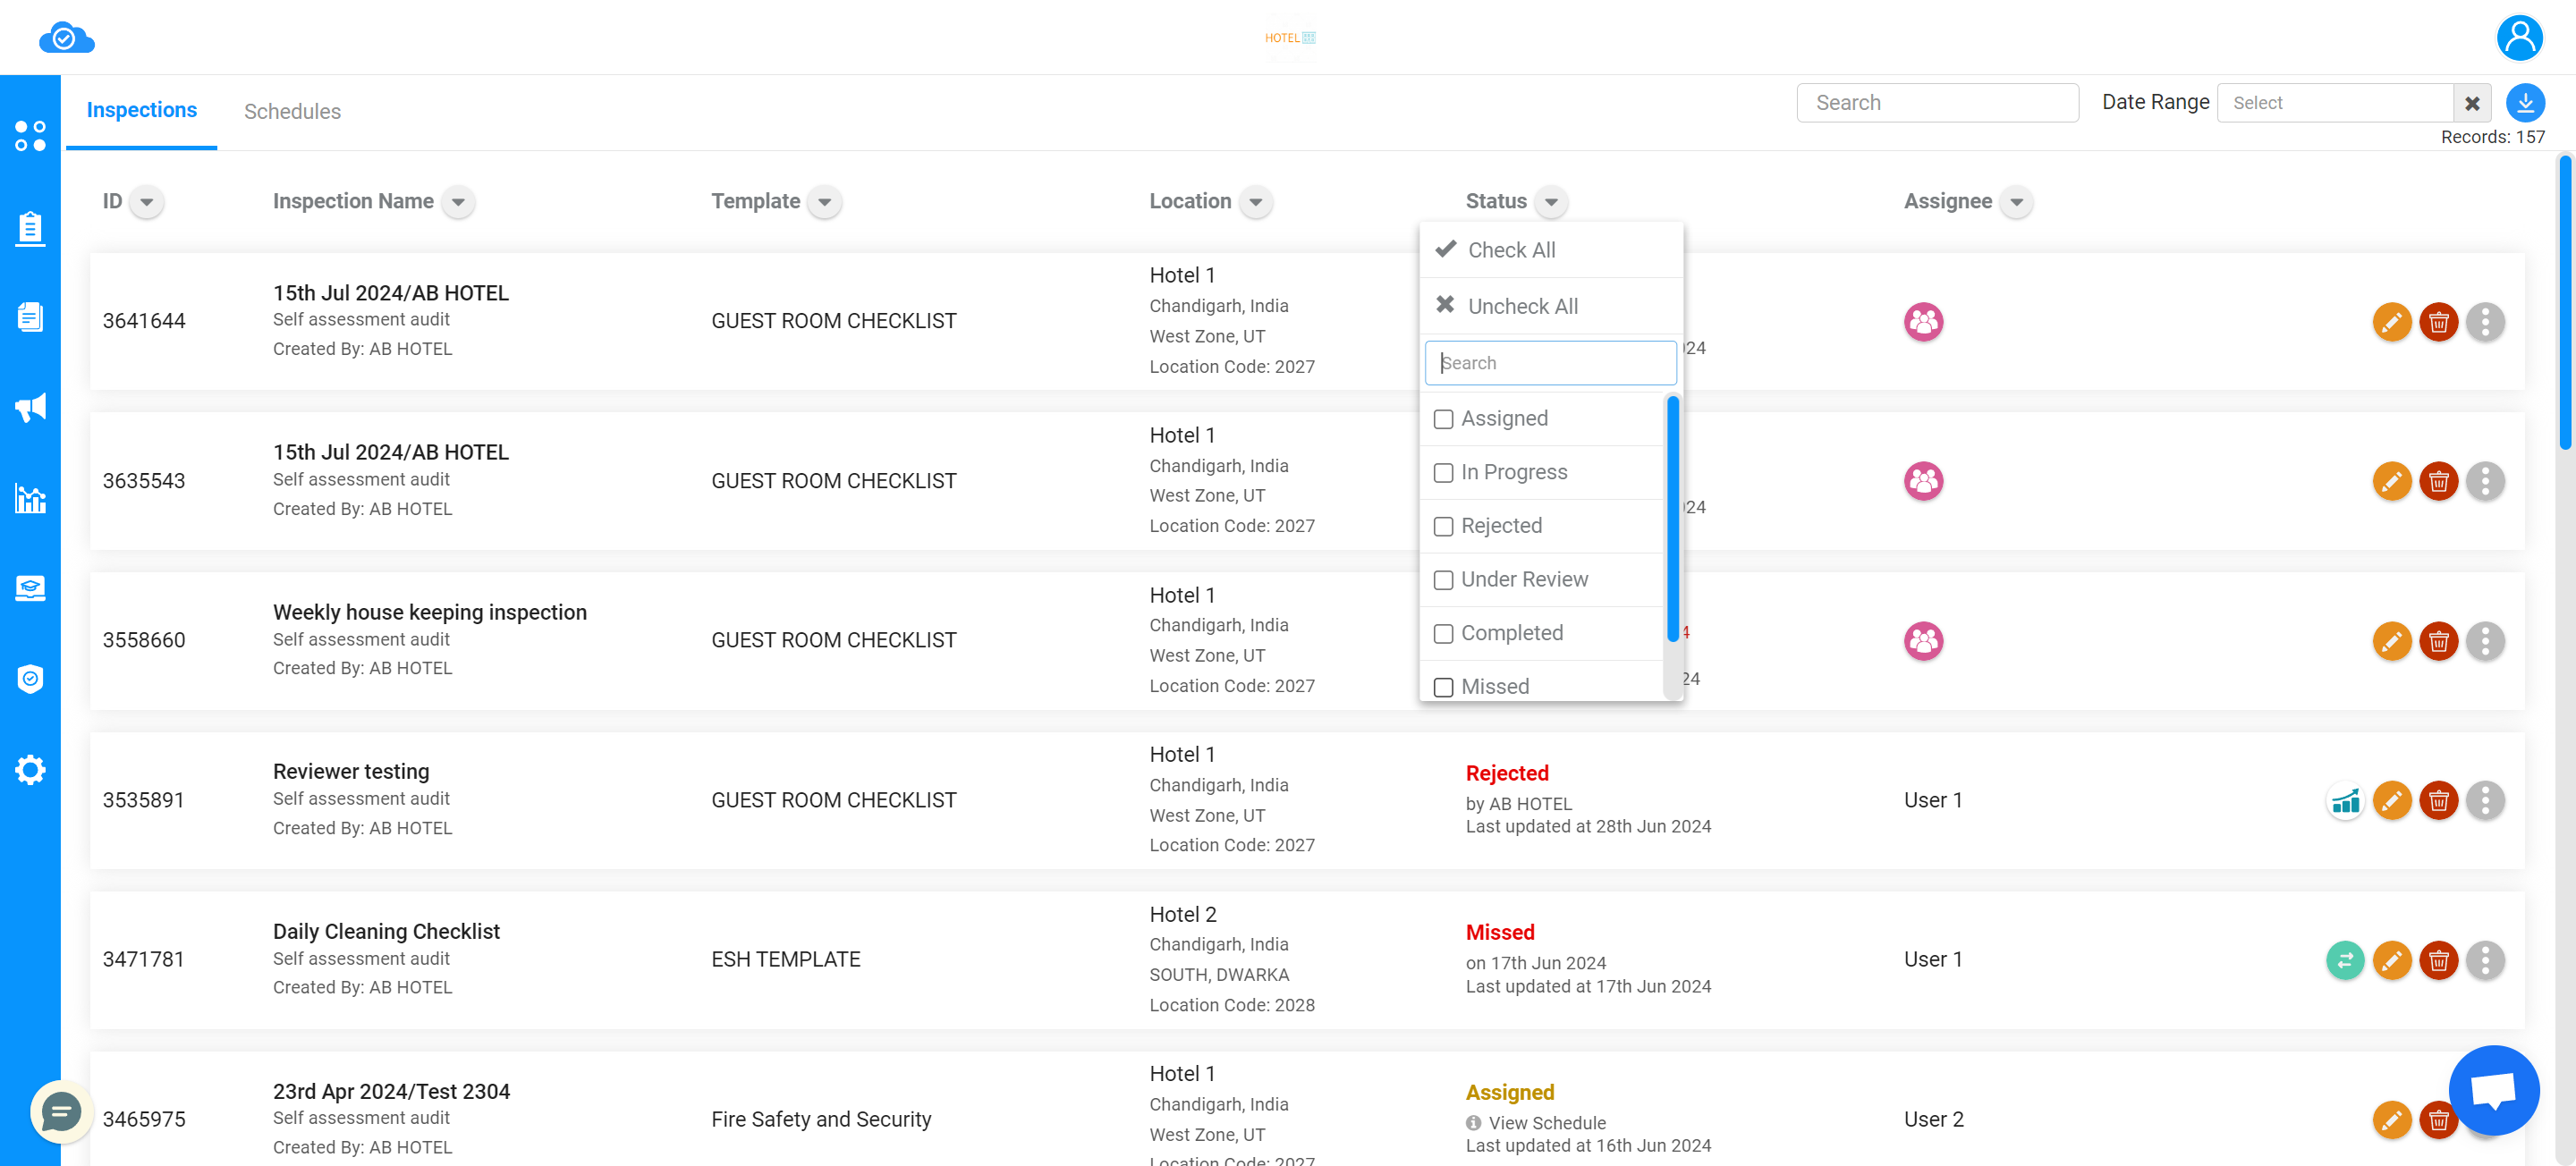This screenshot has height=1166, width=2576.
Task: Click Check All in status filter
Action: pyautogui.click(x=1508, y=249)
